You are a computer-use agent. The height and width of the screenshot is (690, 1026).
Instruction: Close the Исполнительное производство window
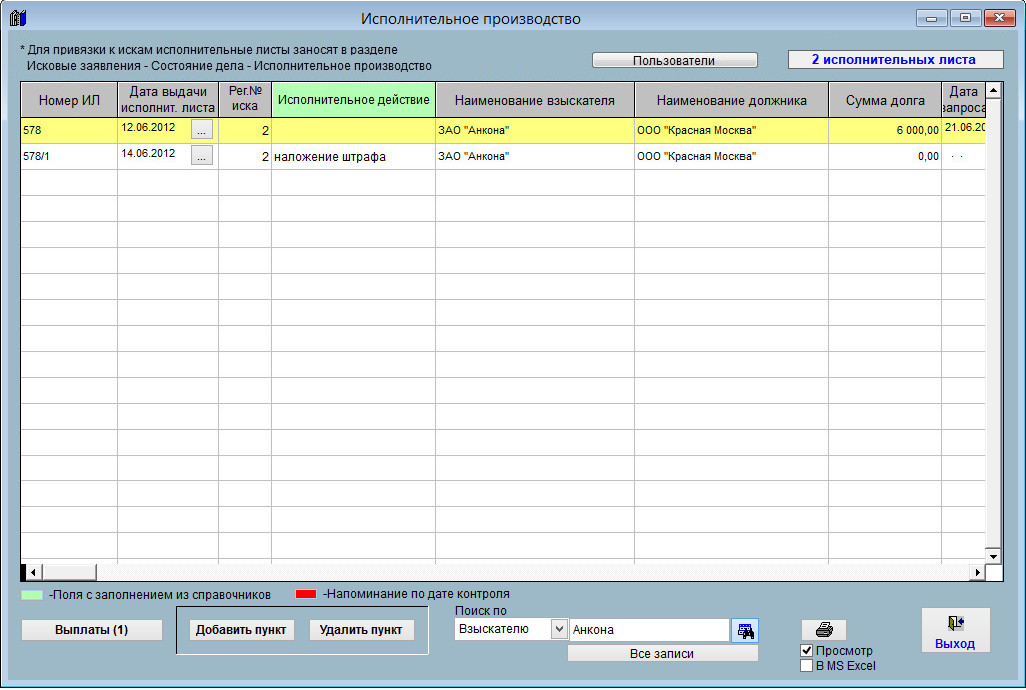[x=999, y=18]
